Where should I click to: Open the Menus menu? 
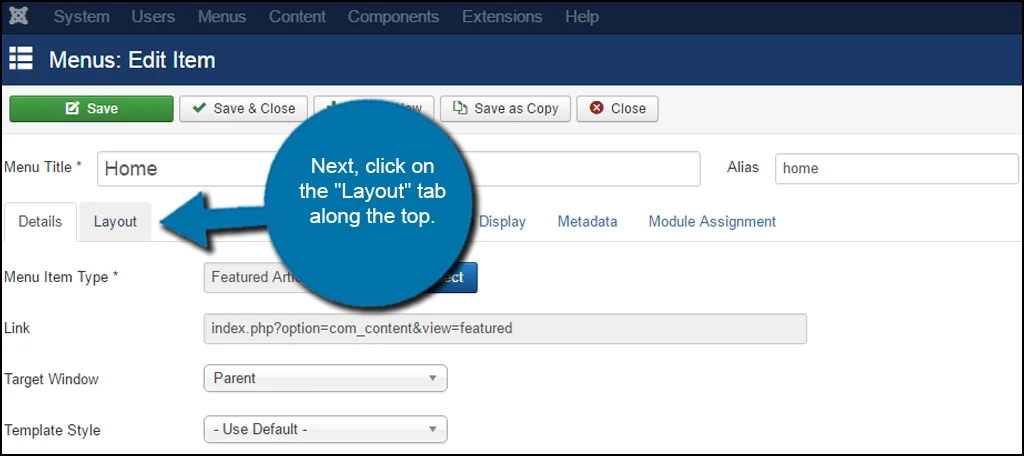pos(222,17)
